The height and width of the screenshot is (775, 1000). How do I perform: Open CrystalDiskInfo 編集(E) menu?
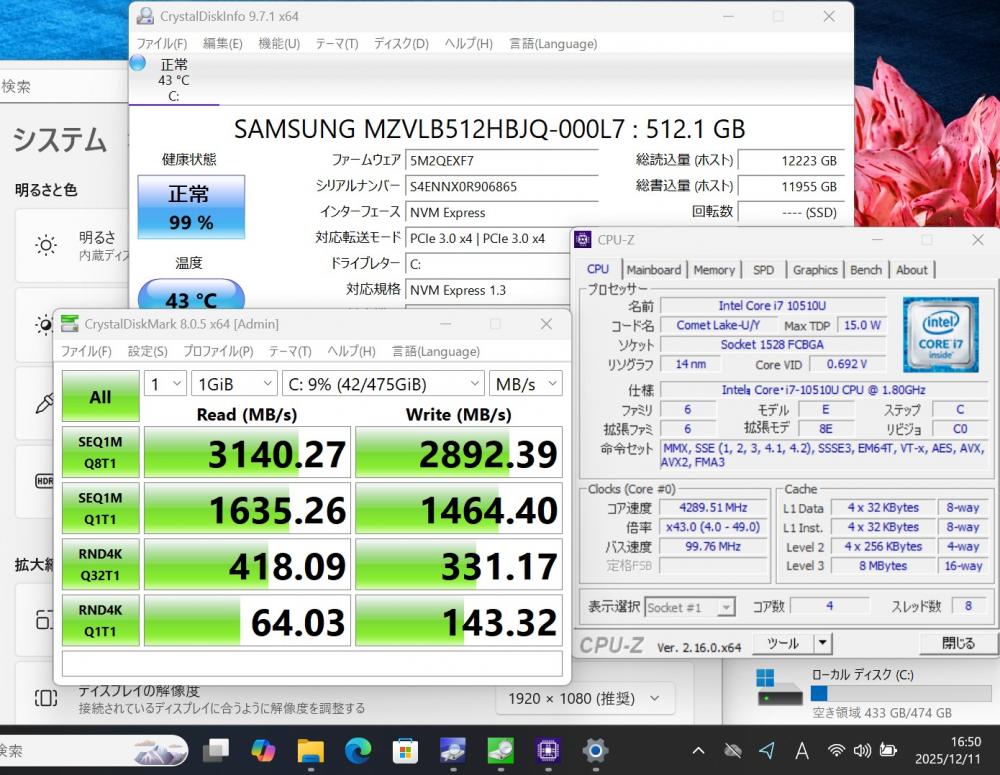pos(223,43)
